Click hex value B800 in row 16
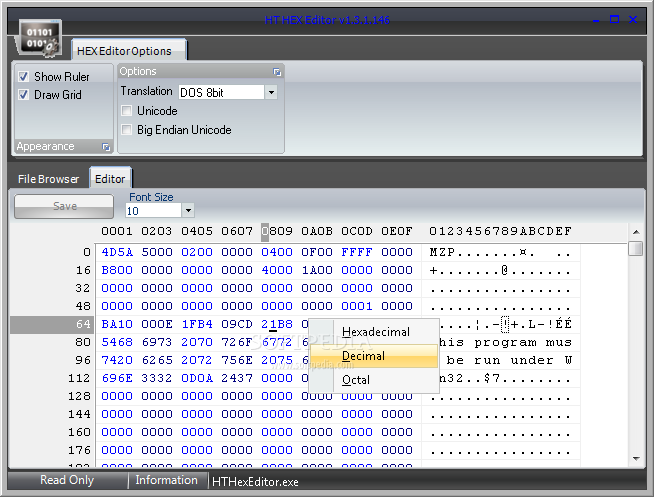Screen dimensions: 654x497 (x=117, y=270)
